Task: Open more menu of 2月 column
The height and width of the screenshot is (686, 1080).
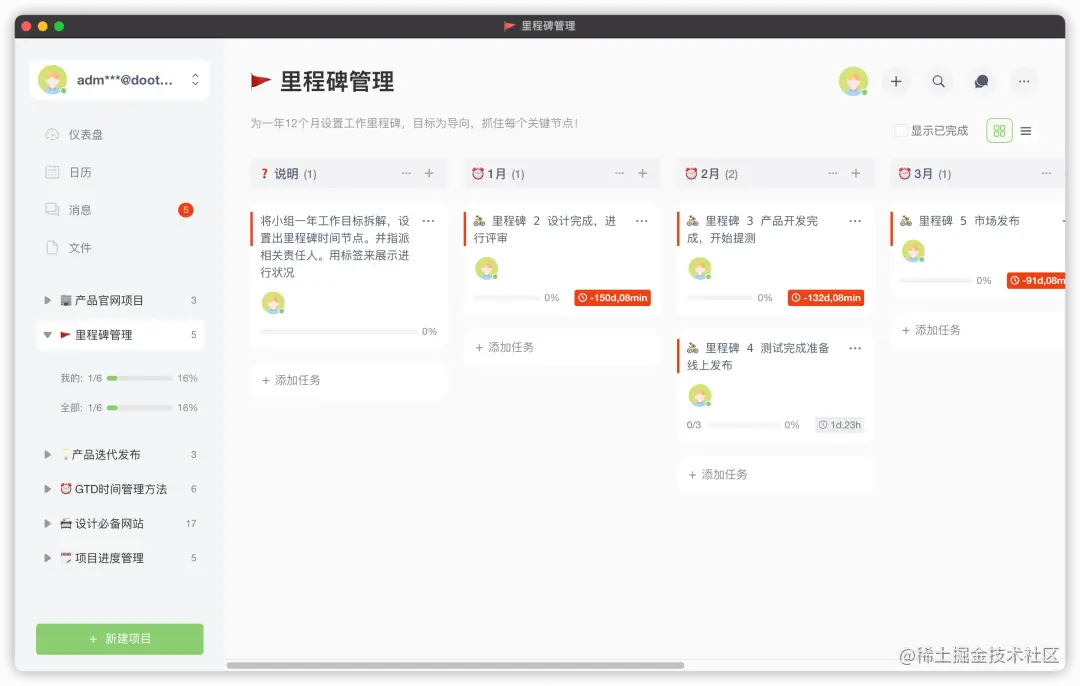Action: point(833,174)
